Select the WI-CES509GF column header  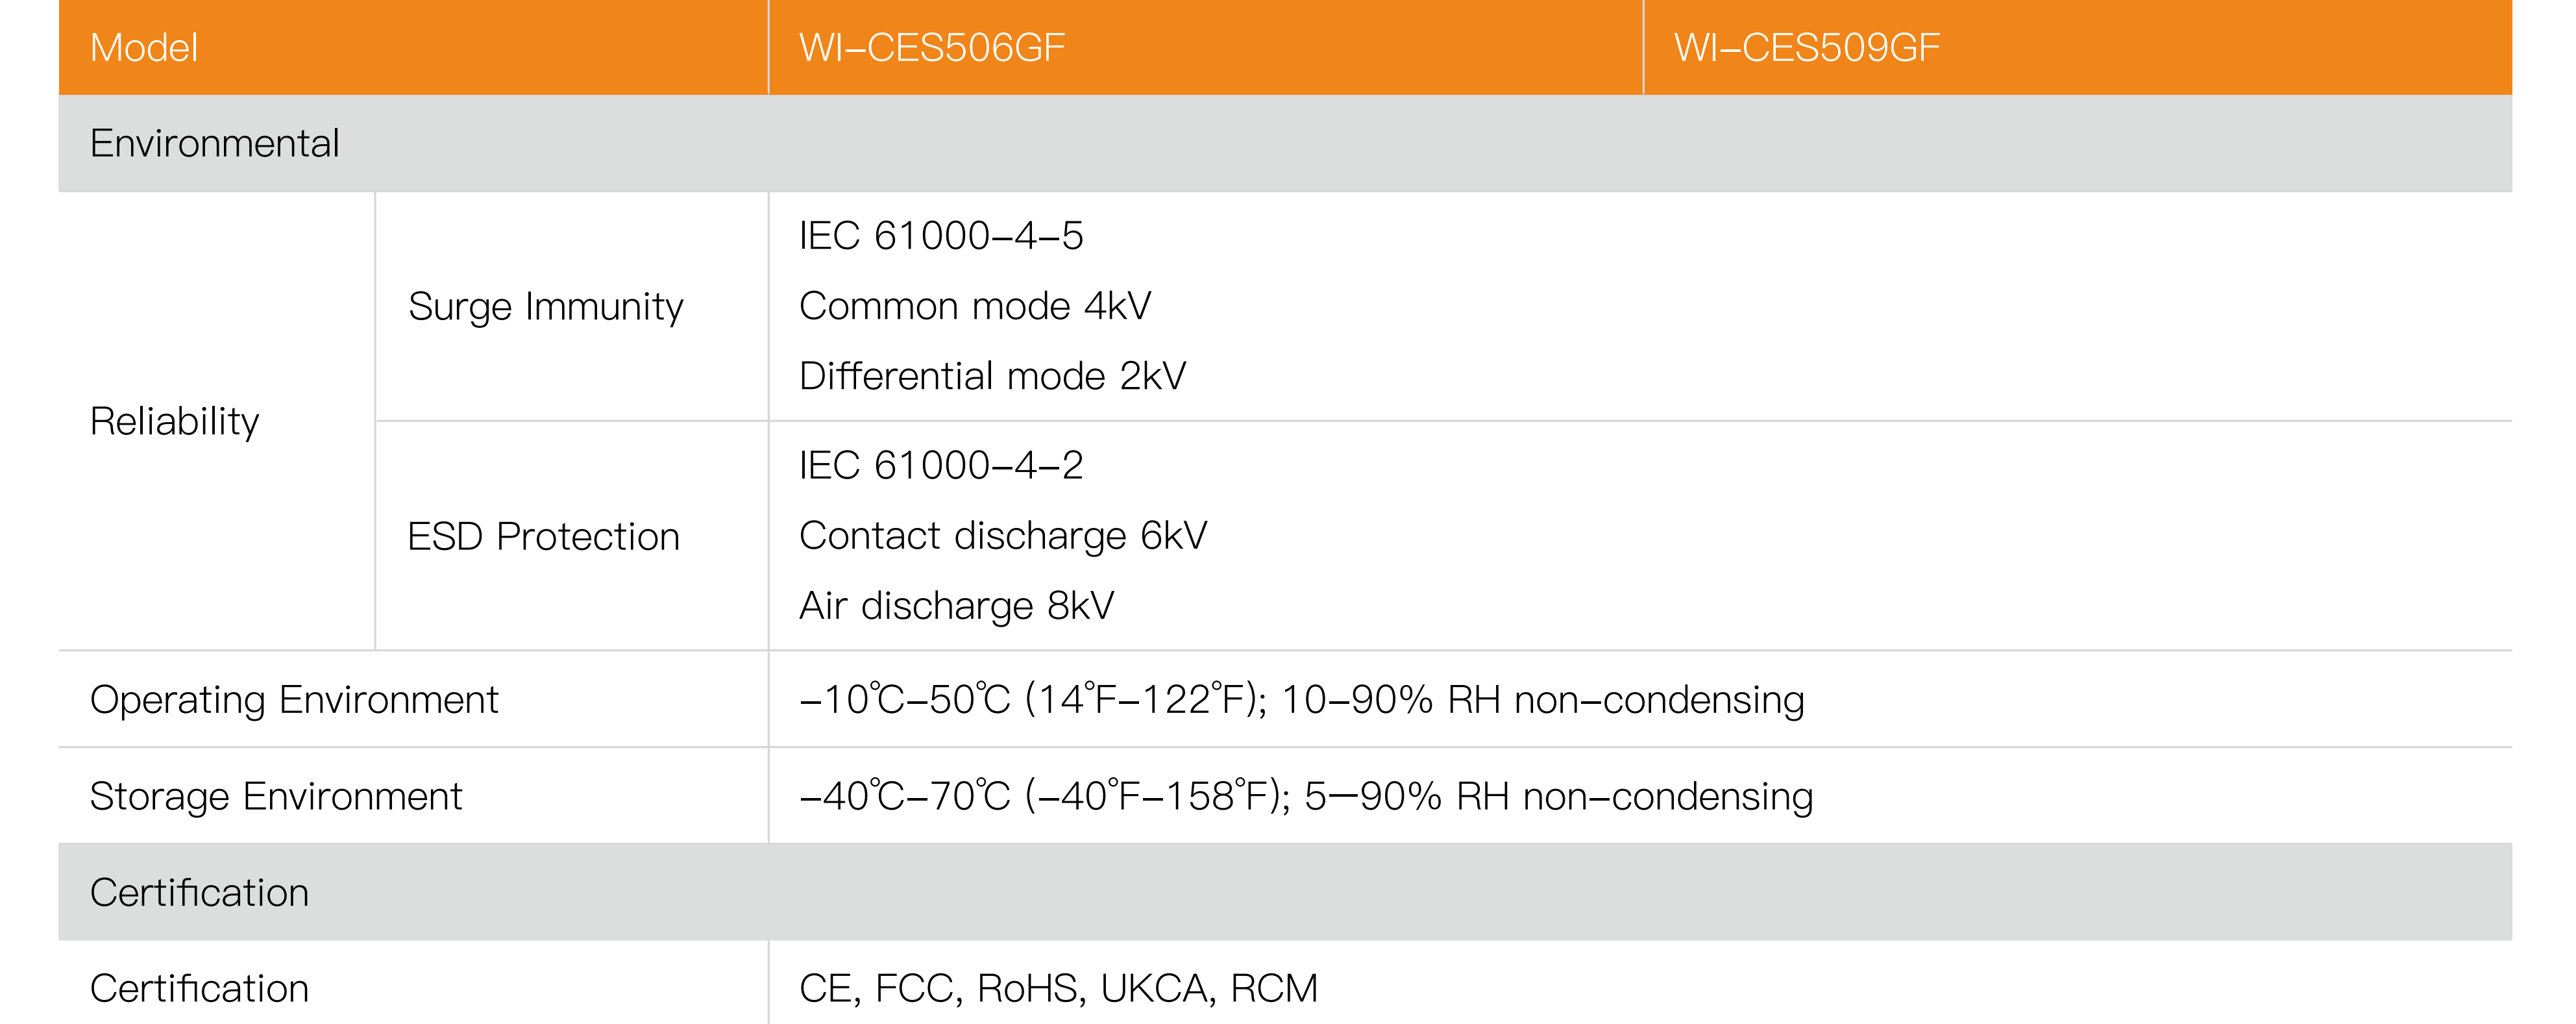point(1807,48)
